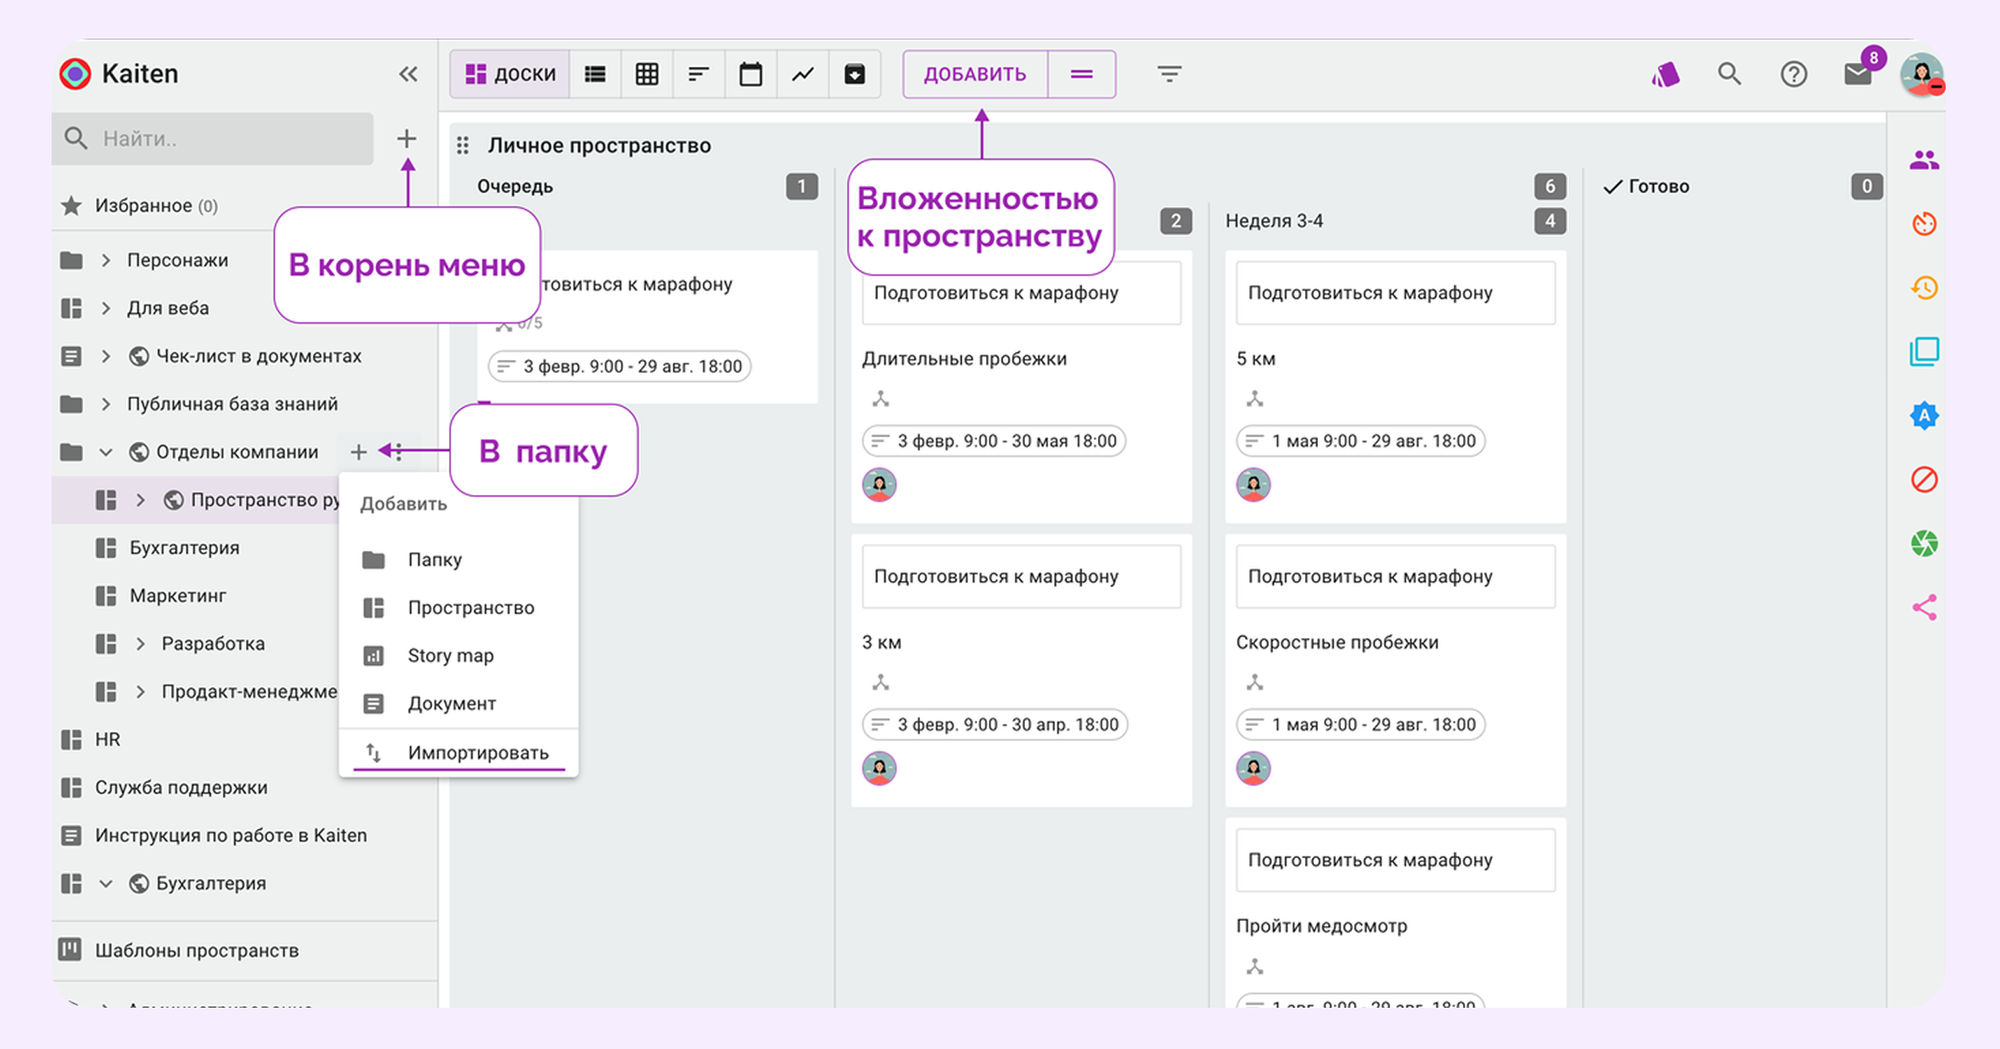The image size is (2000, 1049).
Task: Select Папку in the Добавить menu
Action: (434, 560)
